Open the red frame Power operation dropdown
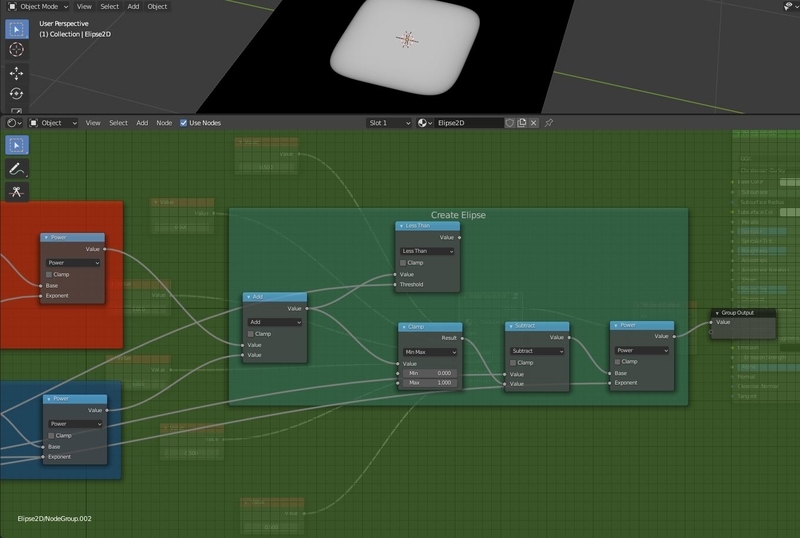800x538 pixels. pyautogui.click(x=73, y=263)
